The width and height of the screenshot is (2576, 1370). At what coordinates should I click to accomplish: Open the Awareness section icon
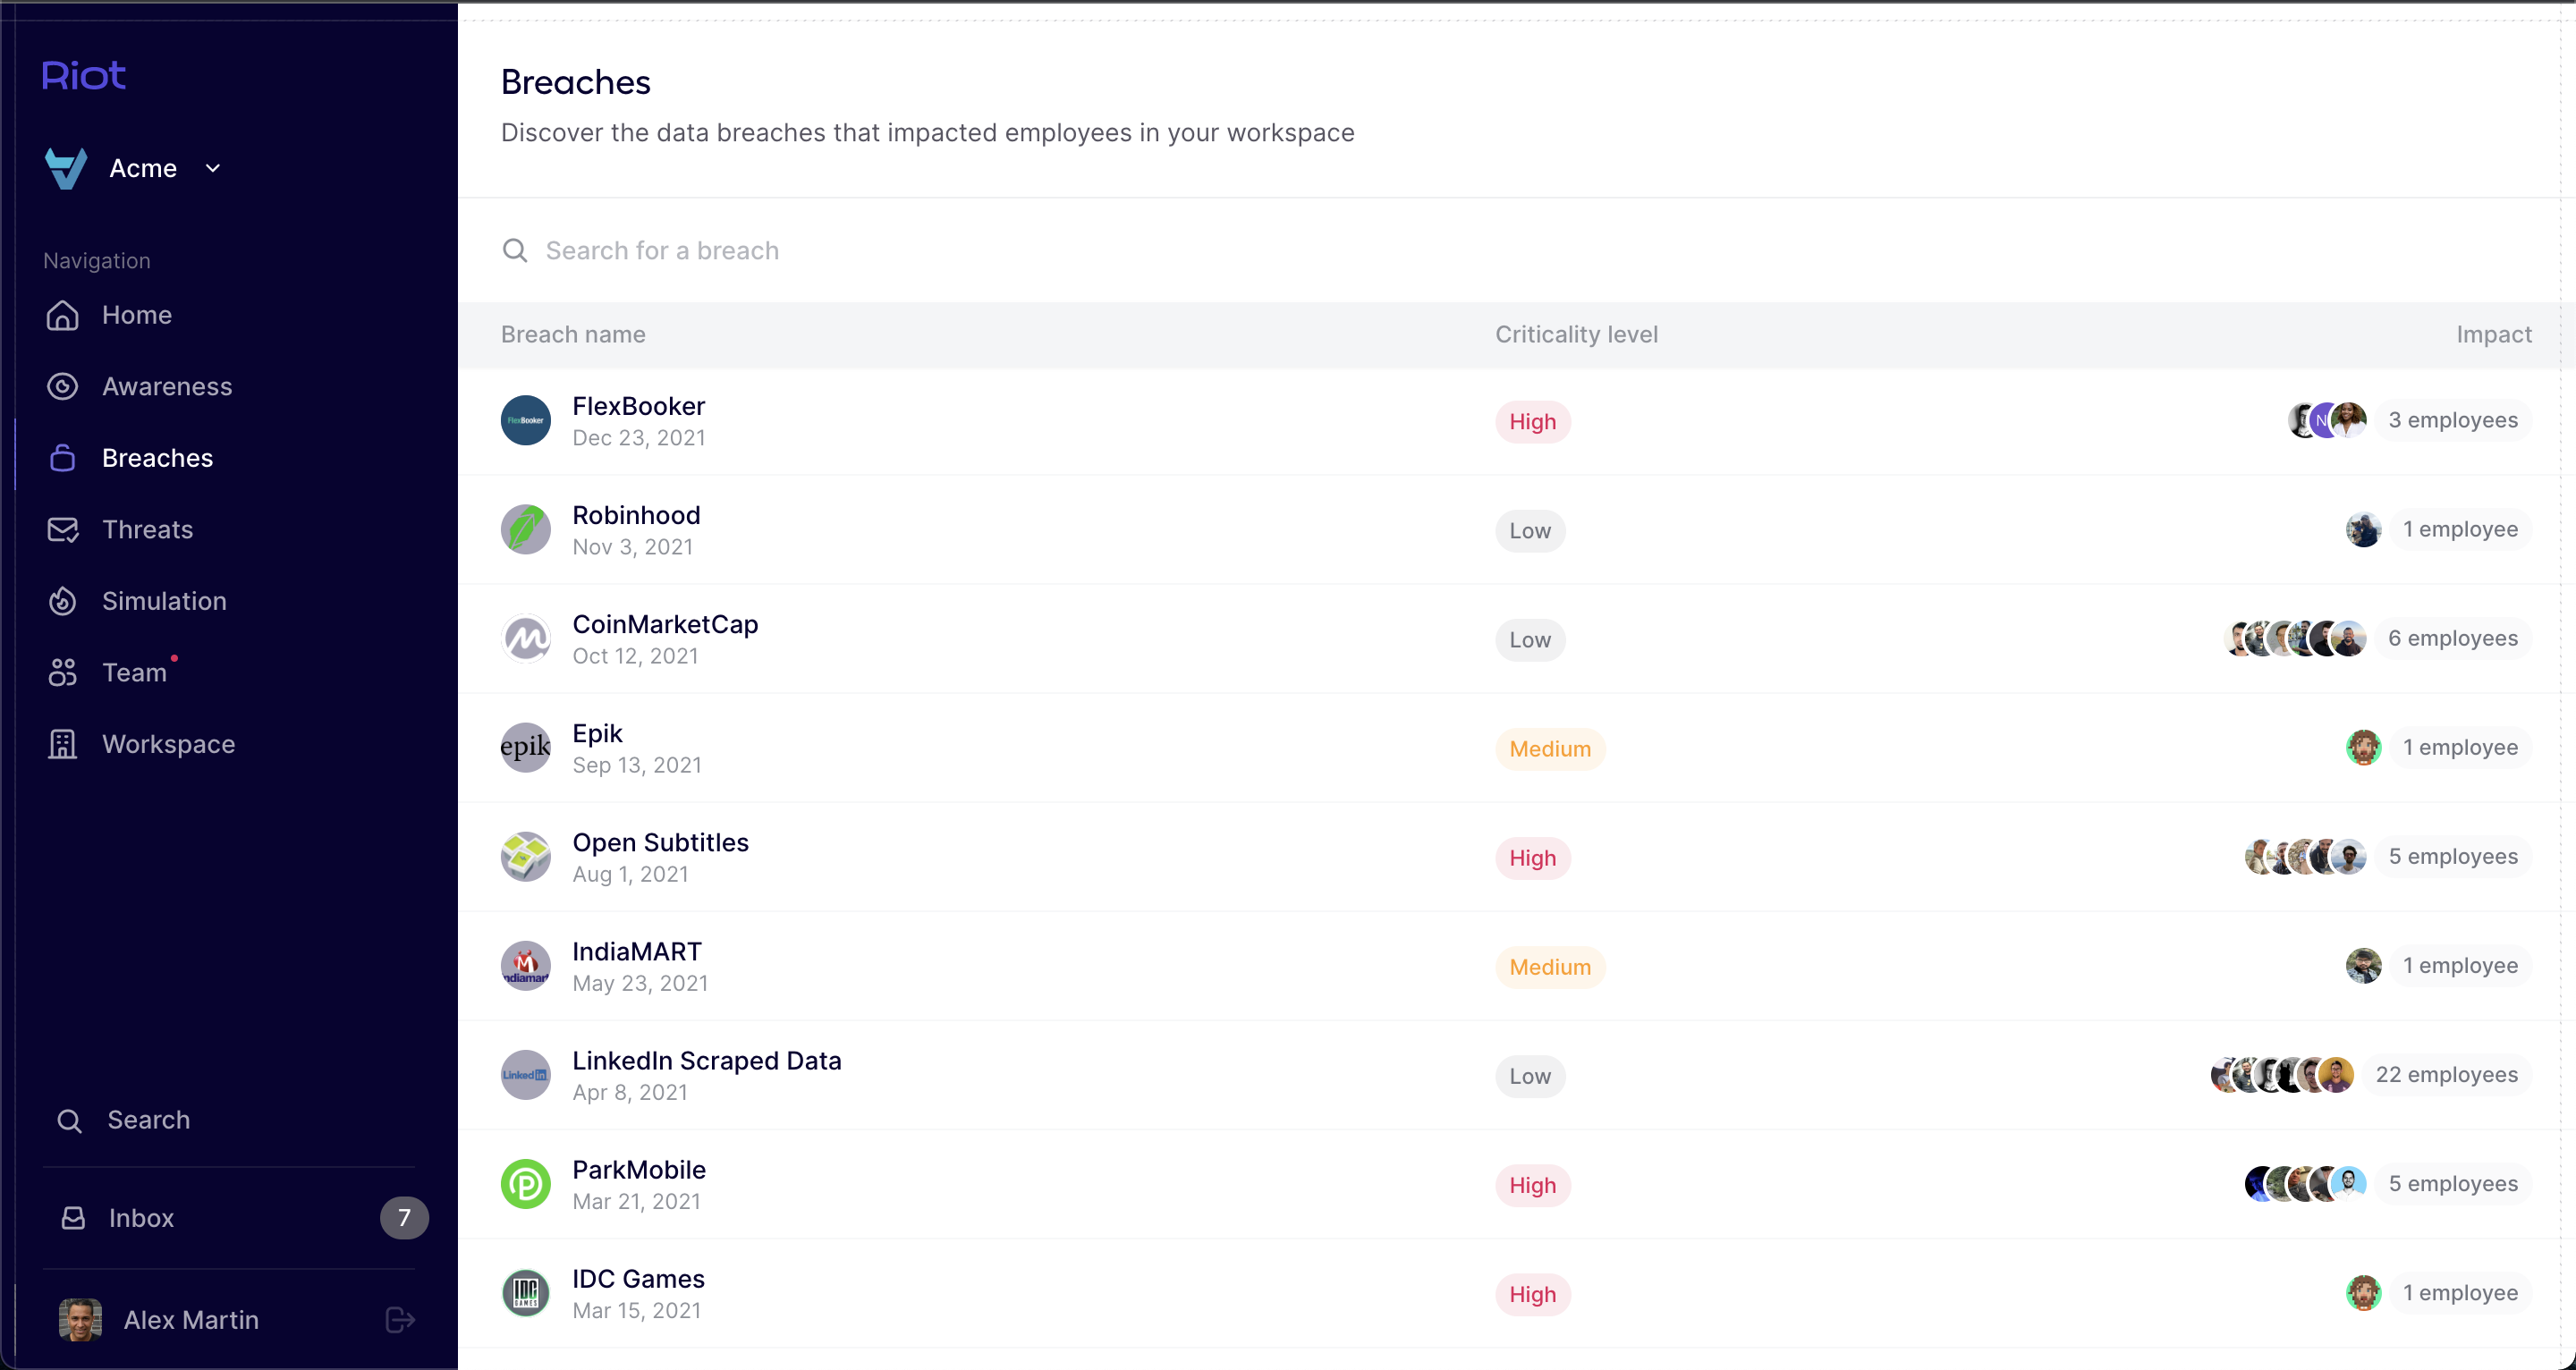coord(62,387)
